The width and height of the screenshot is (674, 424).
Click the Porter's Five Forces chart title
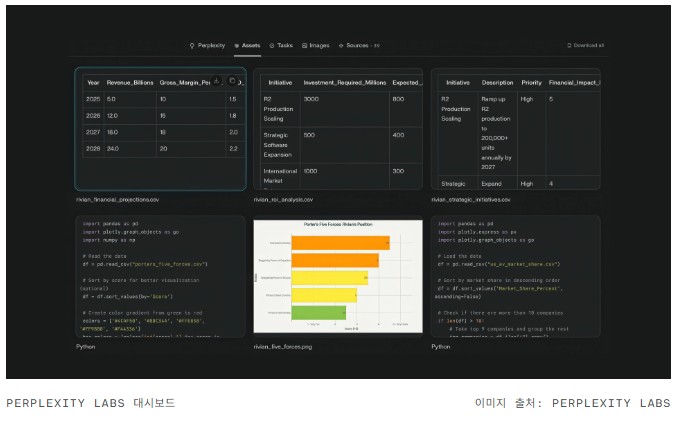point(338,224)
